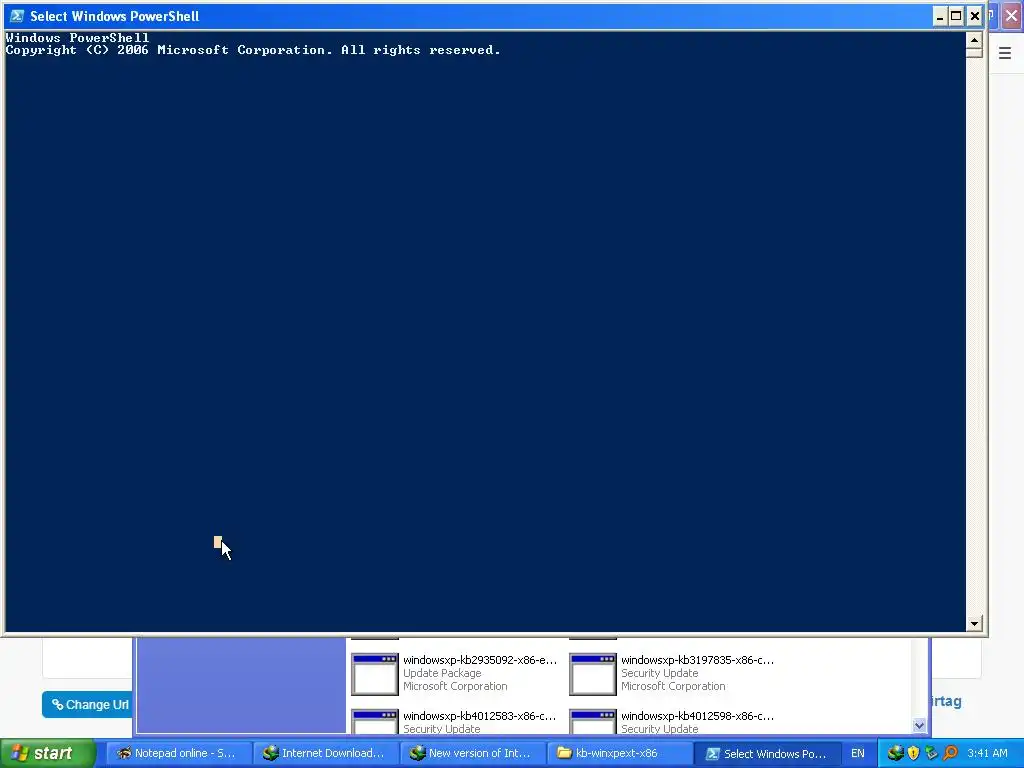Switch to New version of Int taskbar button

(x=472, y=754)
